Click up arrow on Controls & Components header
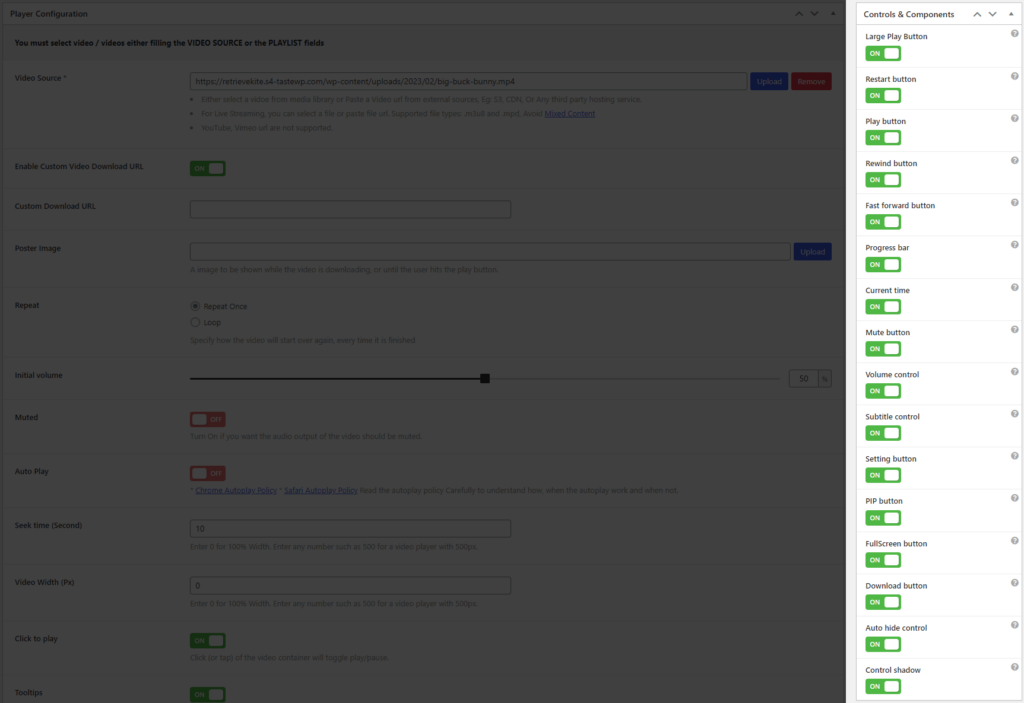The image size is (1024, 703). click(x=977, y=14)
